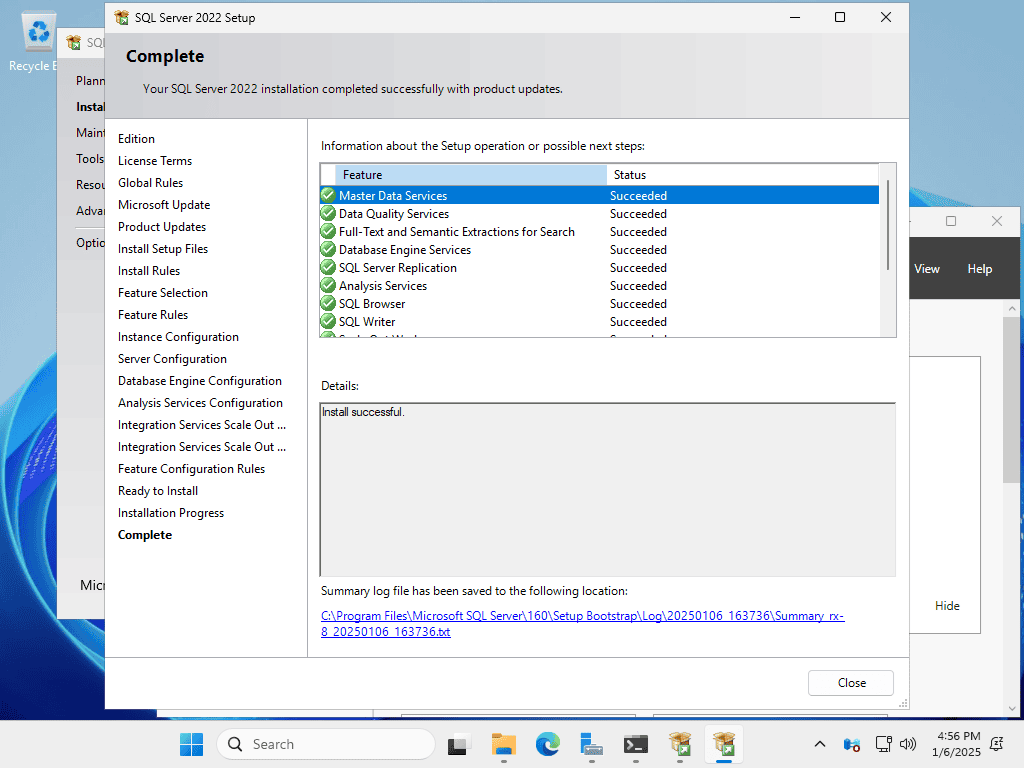Click the display/monitor tray icon
Image resolution: width=1024 pixels, height=768 pixels.
tap(884, 744)
